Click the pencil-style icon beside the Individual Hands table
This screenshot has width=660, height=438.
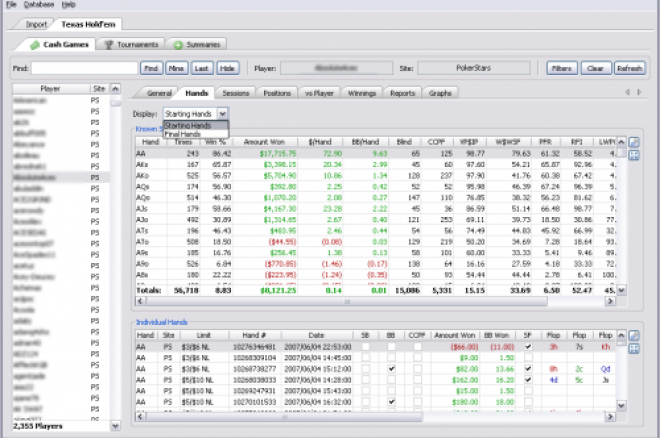pyautogui.click(x=634, y=335)
